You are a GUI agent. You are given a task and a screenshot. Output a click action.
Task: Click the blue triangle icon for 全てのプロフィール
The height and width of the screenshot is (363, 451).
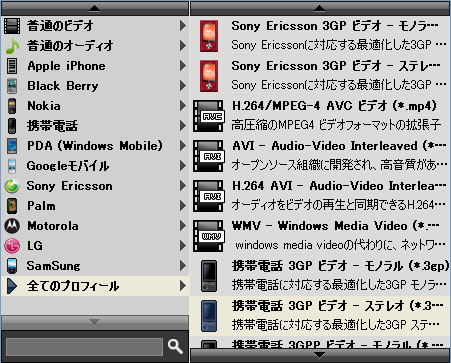point(12,286)
